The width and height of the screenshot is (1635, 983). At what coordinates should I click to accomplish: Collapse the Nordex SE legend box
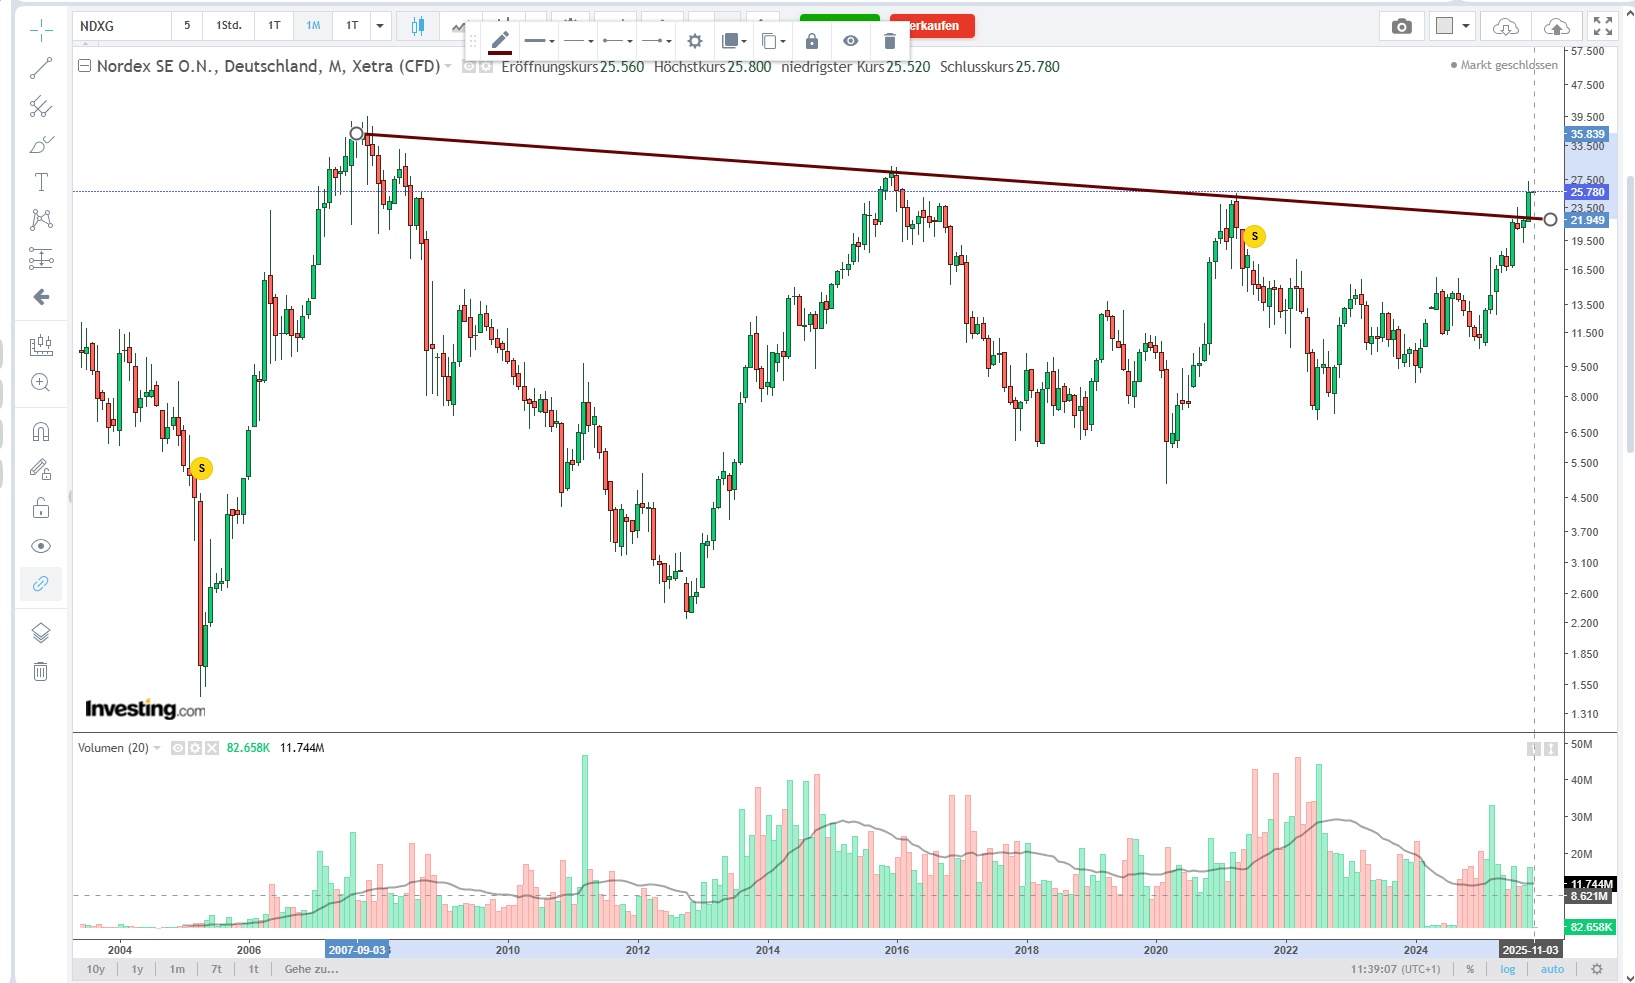click(85, 67)
